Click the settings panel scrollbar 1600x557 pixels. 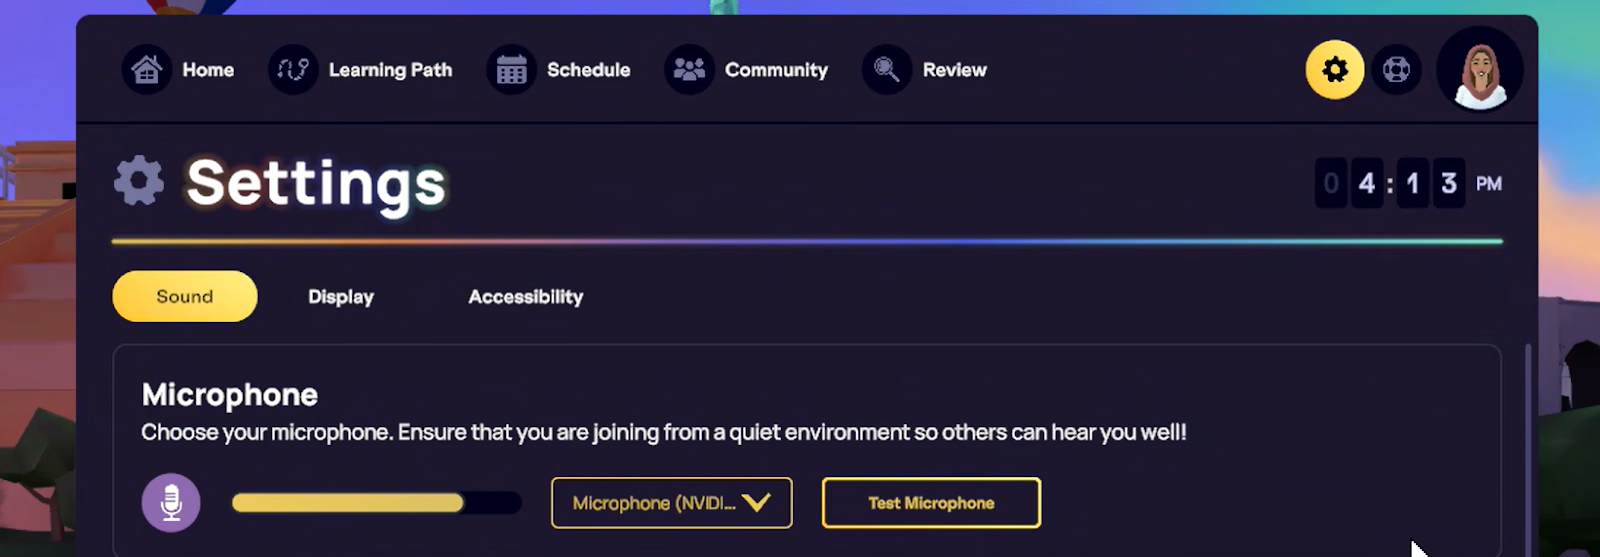[1527, 450]
